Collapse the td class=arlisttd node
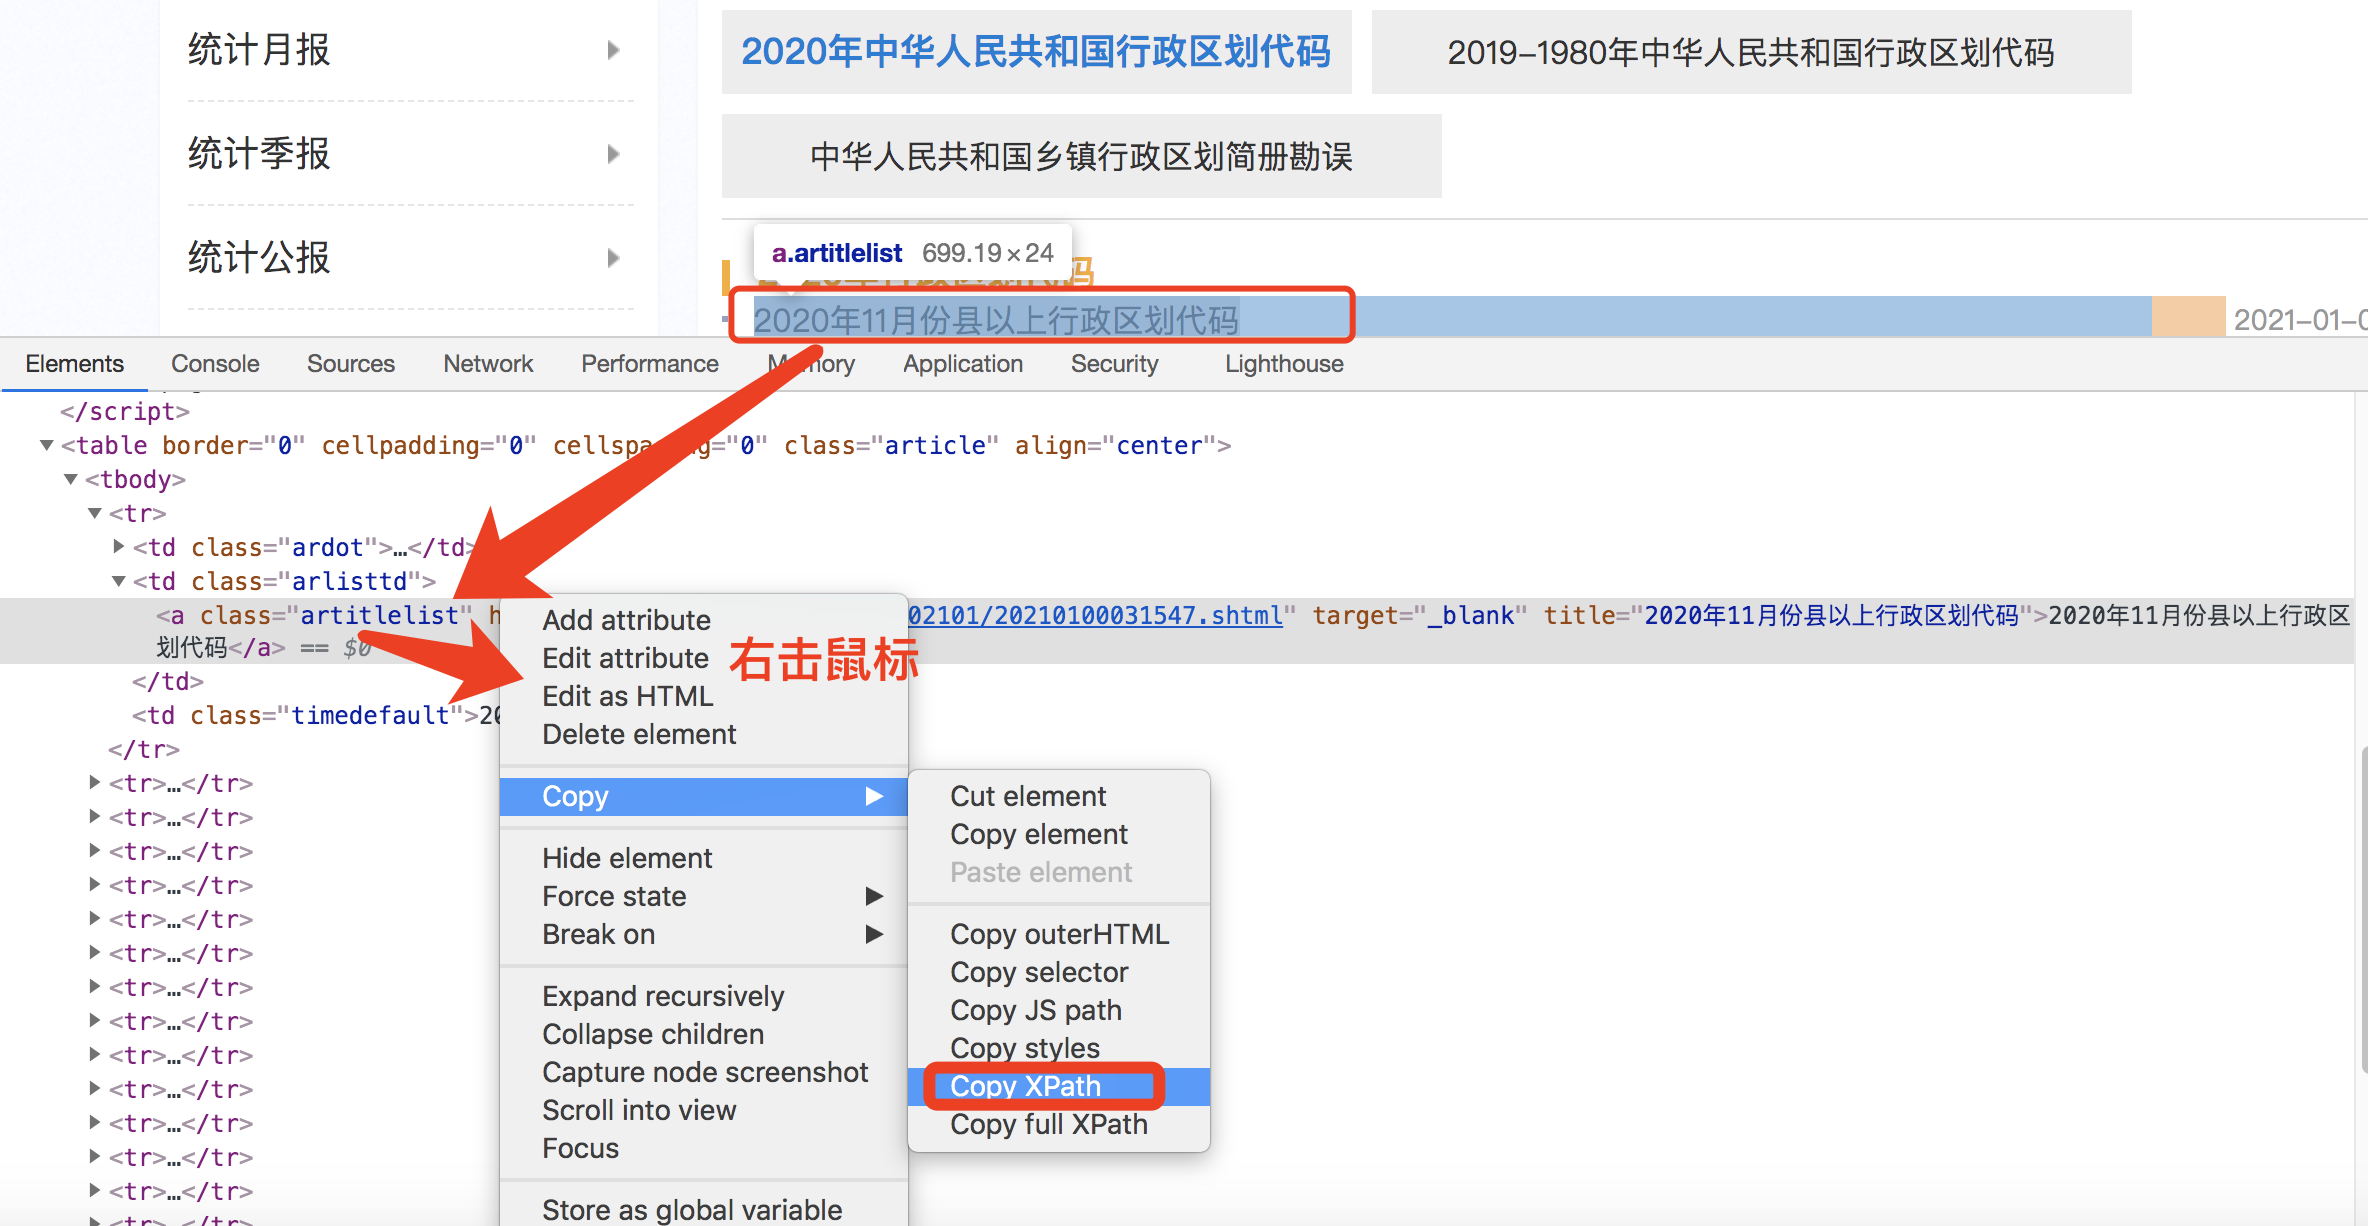This screenshot has width=2368, height=1226. click(118, 581)
